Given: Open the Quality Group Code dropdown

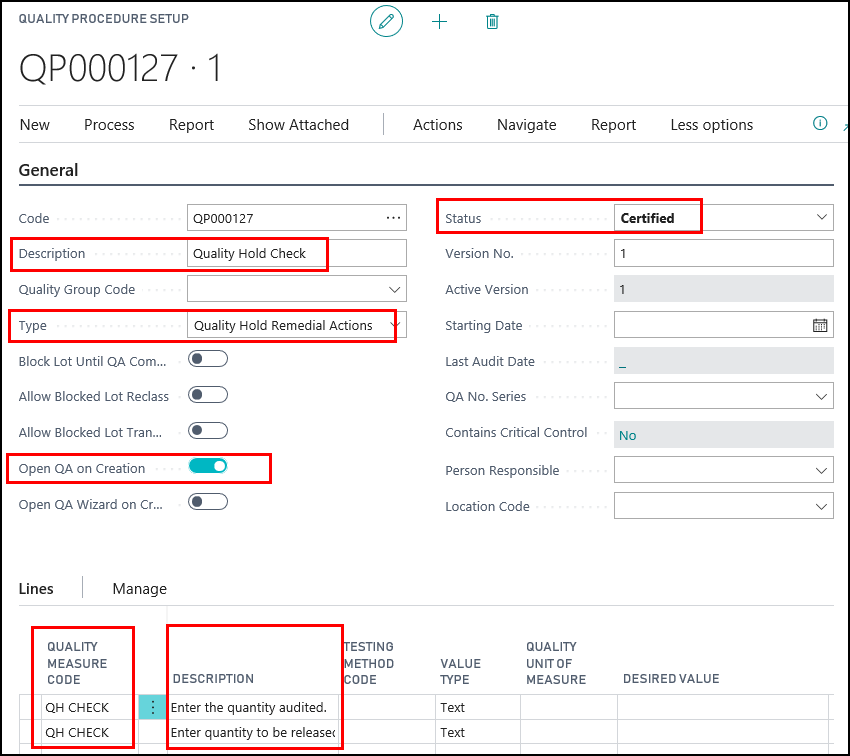Looking at the screenshot, I should pos(394,290).
